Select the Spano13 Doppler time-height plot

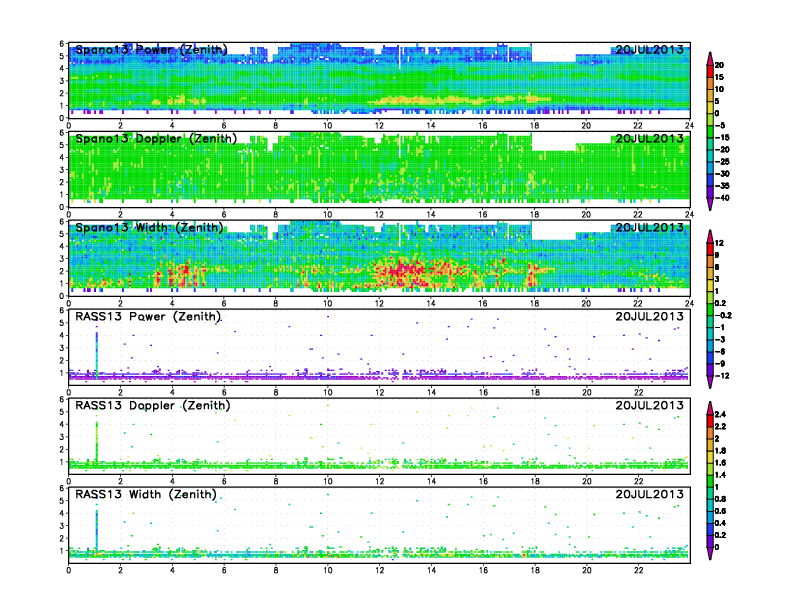(379, 169)
